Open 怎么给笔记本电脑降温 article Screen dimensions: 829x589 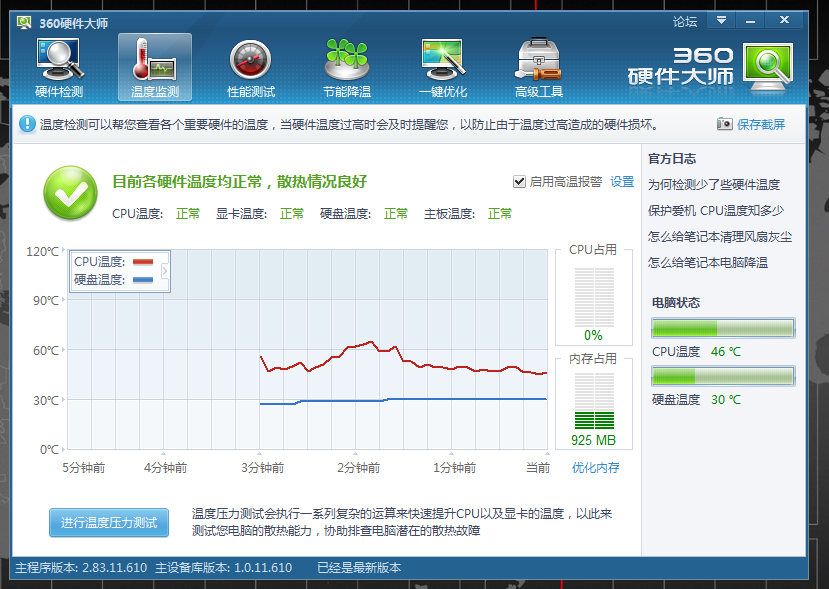click(708, 262)
